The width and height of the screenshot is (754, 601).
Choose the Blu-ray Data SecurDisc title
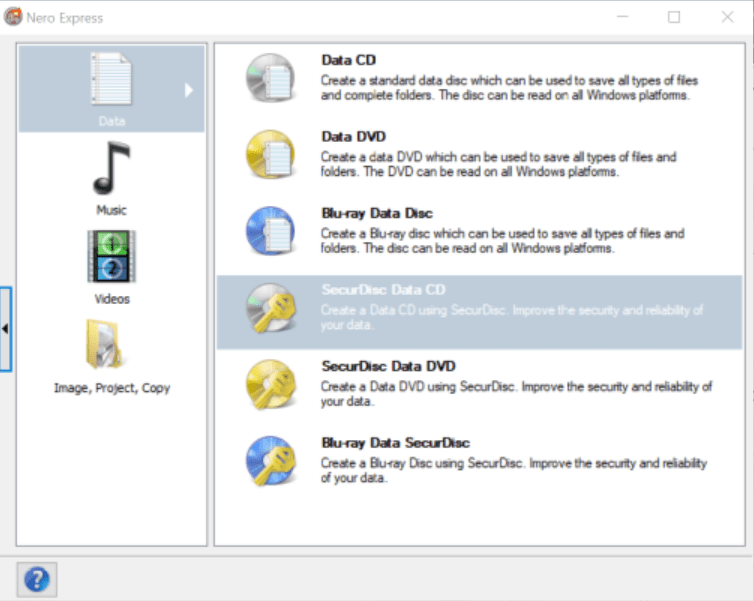click(x=395, y=442)
